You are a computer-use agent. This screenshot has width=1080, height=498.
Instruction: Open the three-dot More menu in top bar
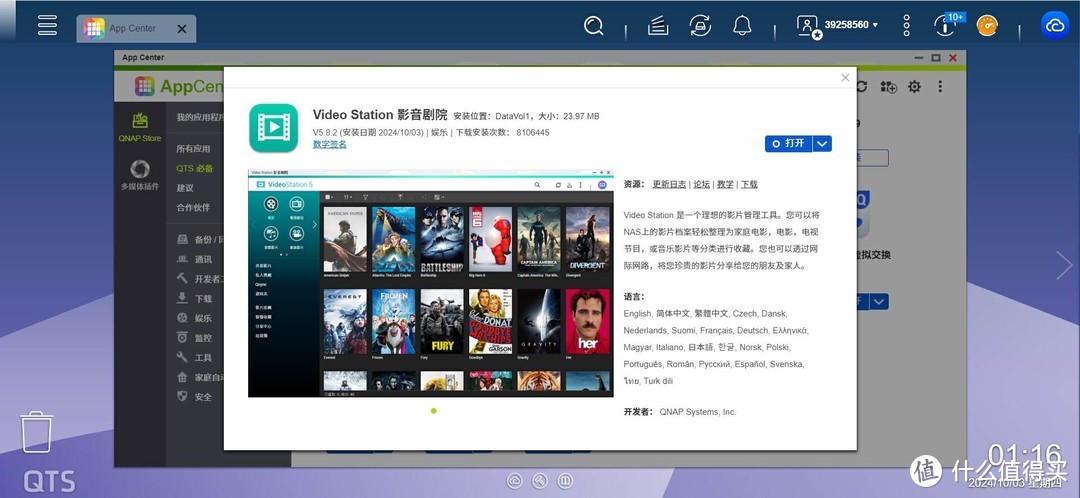click(x=906, y=26)
